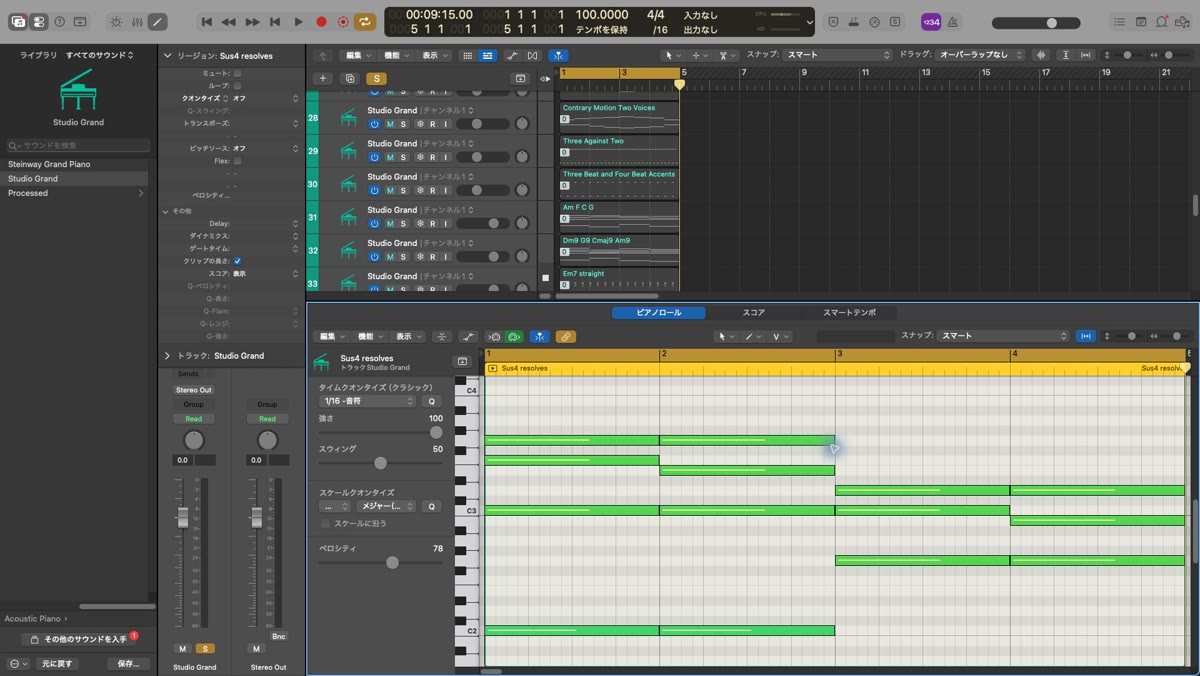This screenshot has height=676, width=1200.
Task: Toggle Flex button in tracks toolbar
Action: (x=532, y=55)
